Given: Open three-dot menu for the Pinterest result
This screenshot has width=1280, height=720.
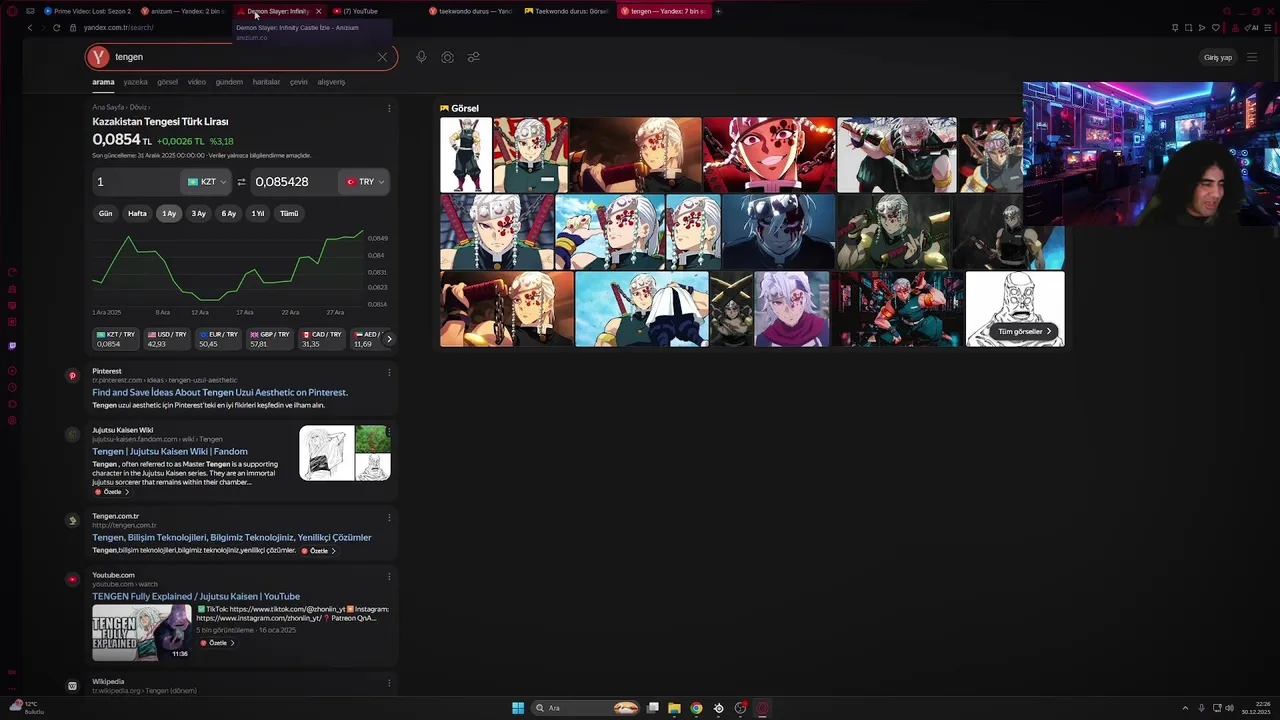Looking at the screenshot, I should 389,372.
